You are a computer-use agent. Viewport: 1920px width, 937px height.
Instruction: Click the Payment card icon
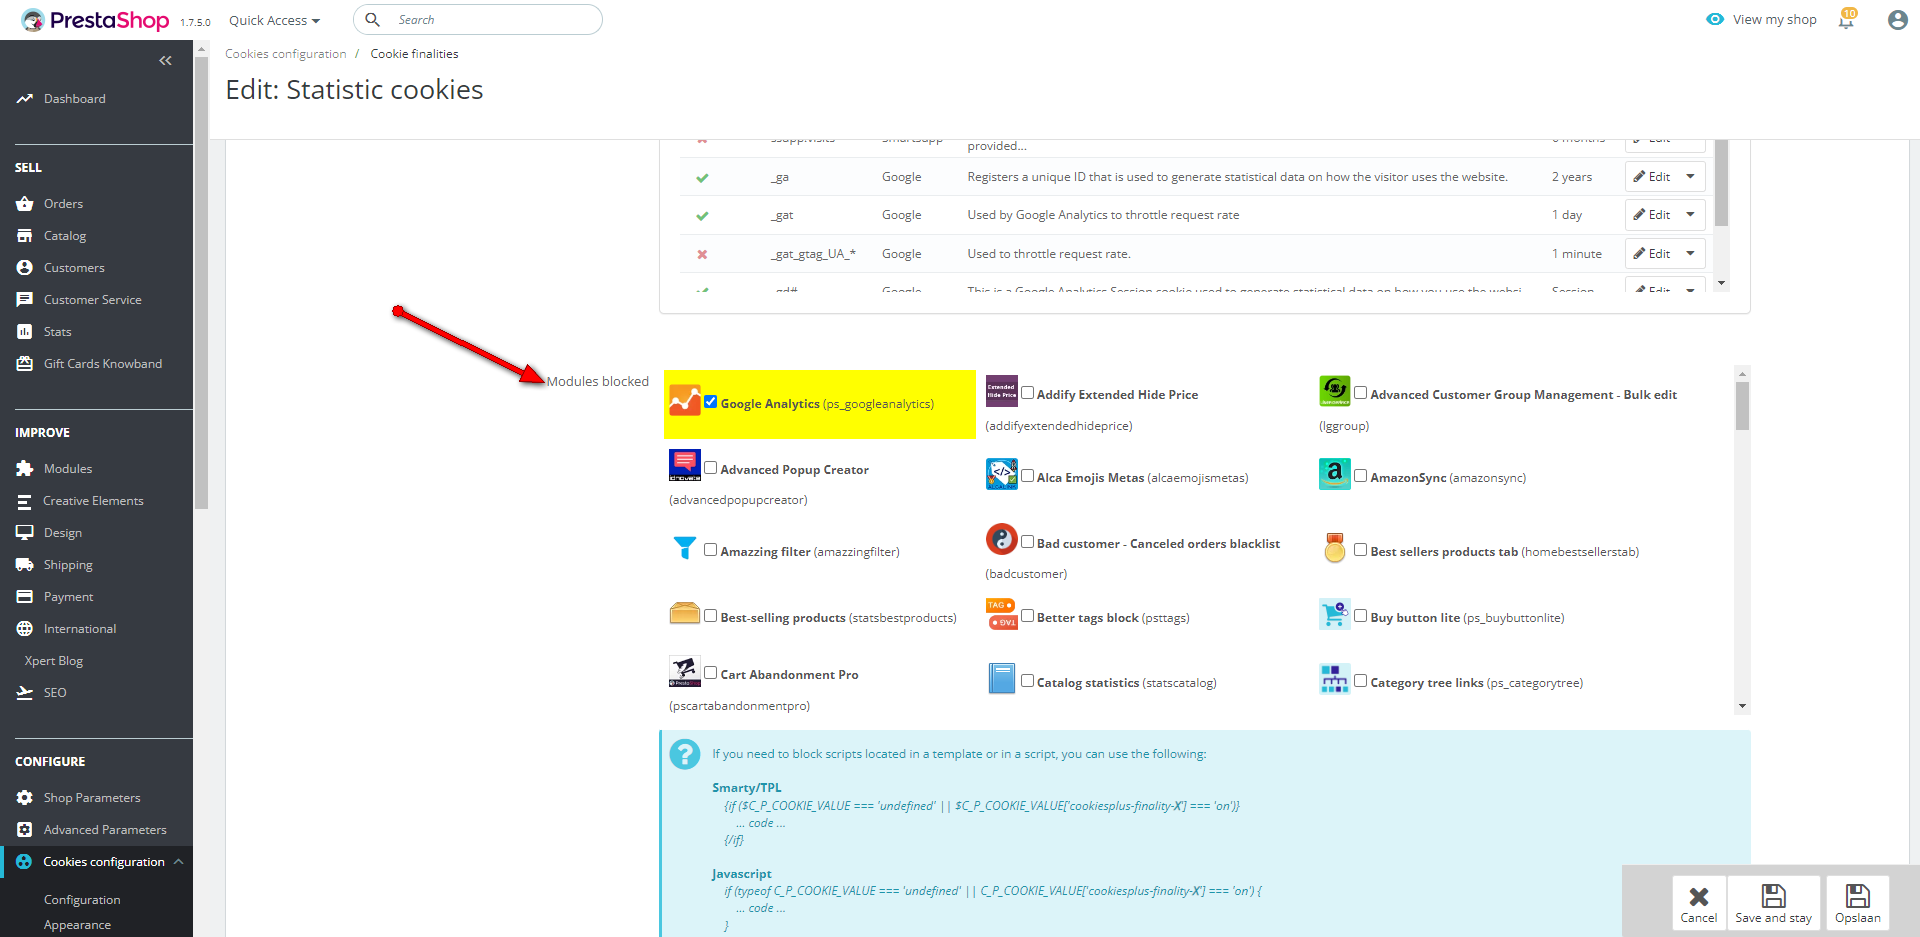point(25,597)
